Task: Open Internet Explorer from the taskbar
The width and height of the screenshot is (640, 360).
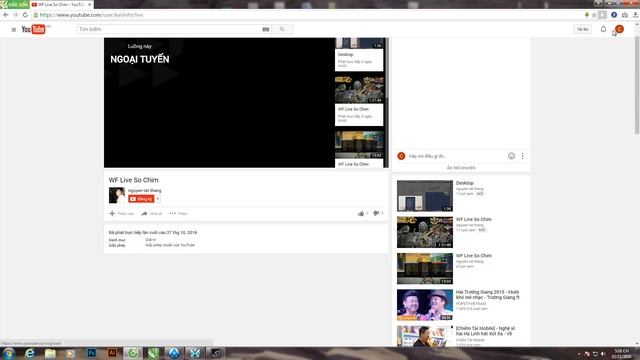Action: (x=30, y=353)
